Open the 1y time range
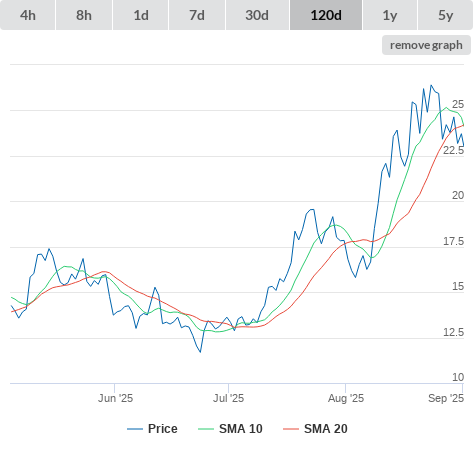The image size is (474, 455). (390, 15)
